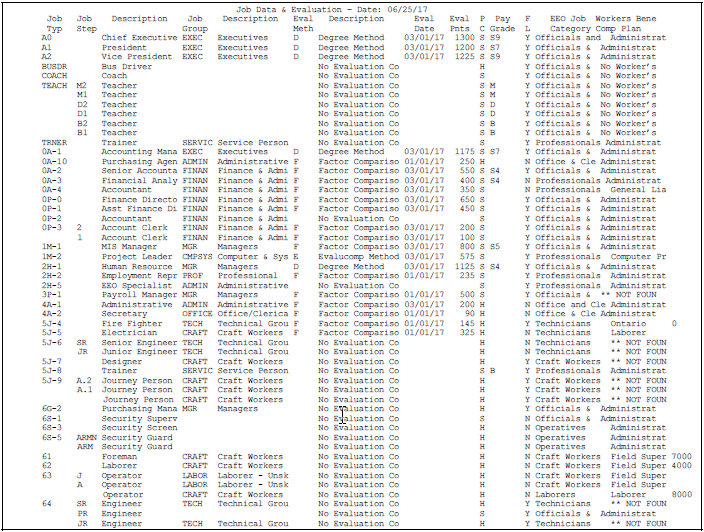
Task: Click 'Ontario' workers comp entry
Action: [x=628, y=324]
